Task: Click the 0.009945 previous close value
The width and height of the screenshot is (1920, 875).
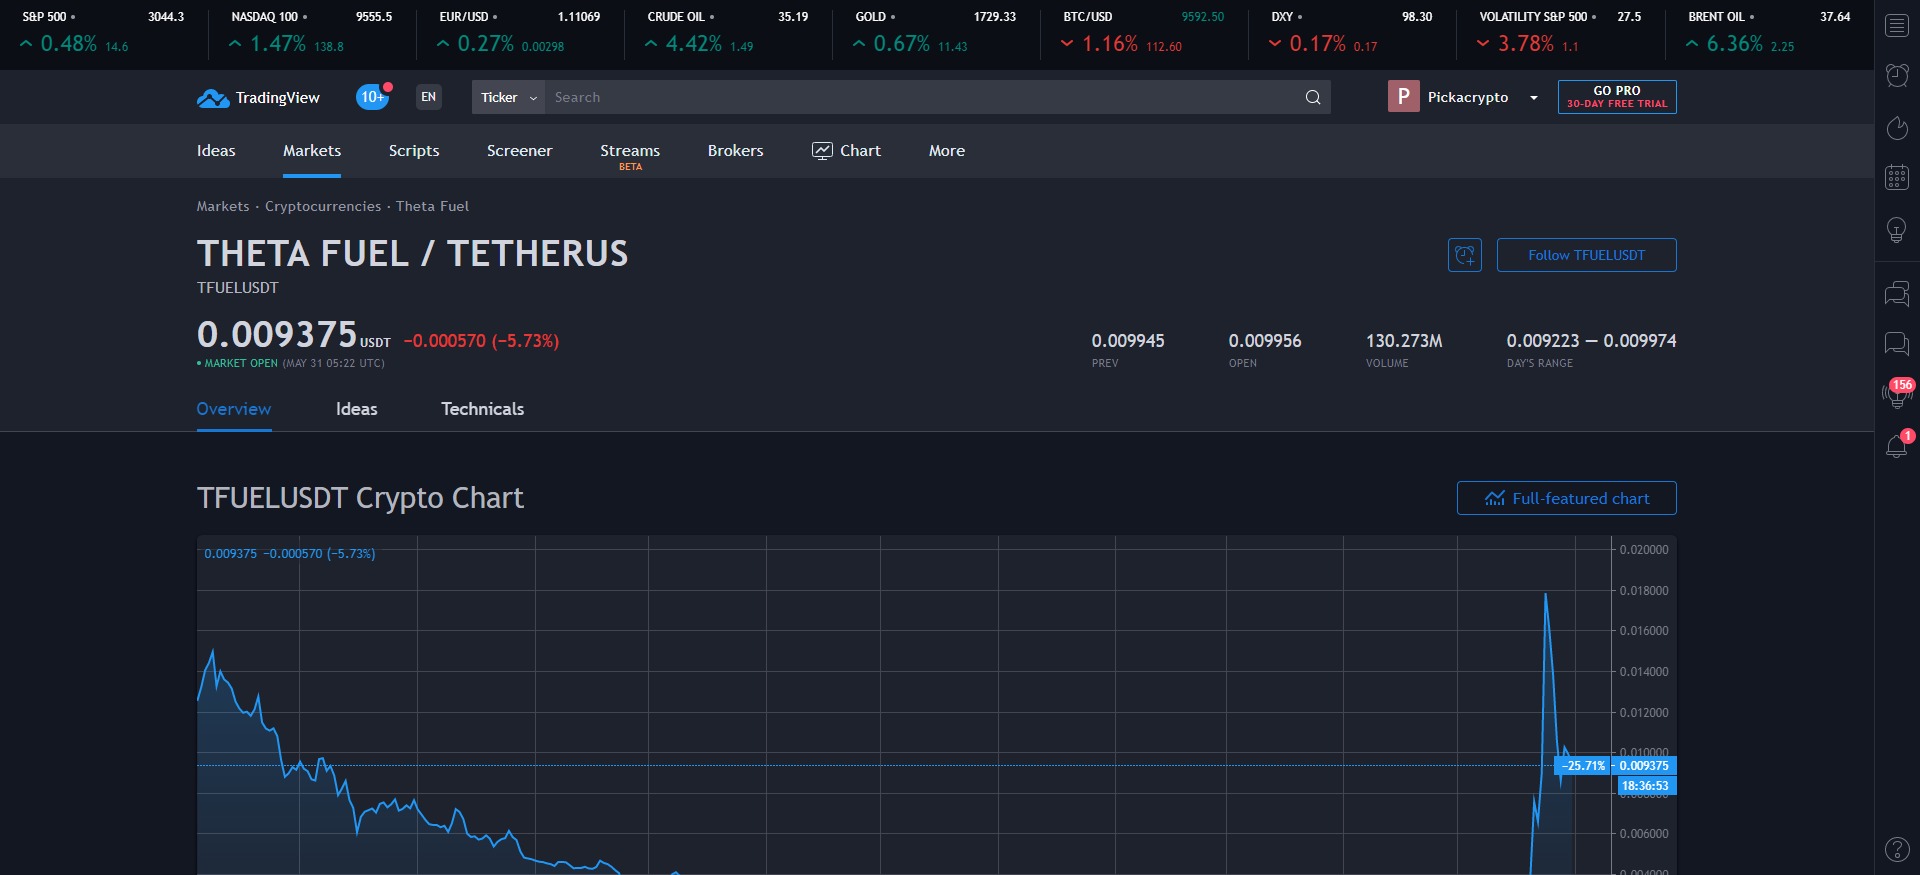Action: click(1128, 341)
